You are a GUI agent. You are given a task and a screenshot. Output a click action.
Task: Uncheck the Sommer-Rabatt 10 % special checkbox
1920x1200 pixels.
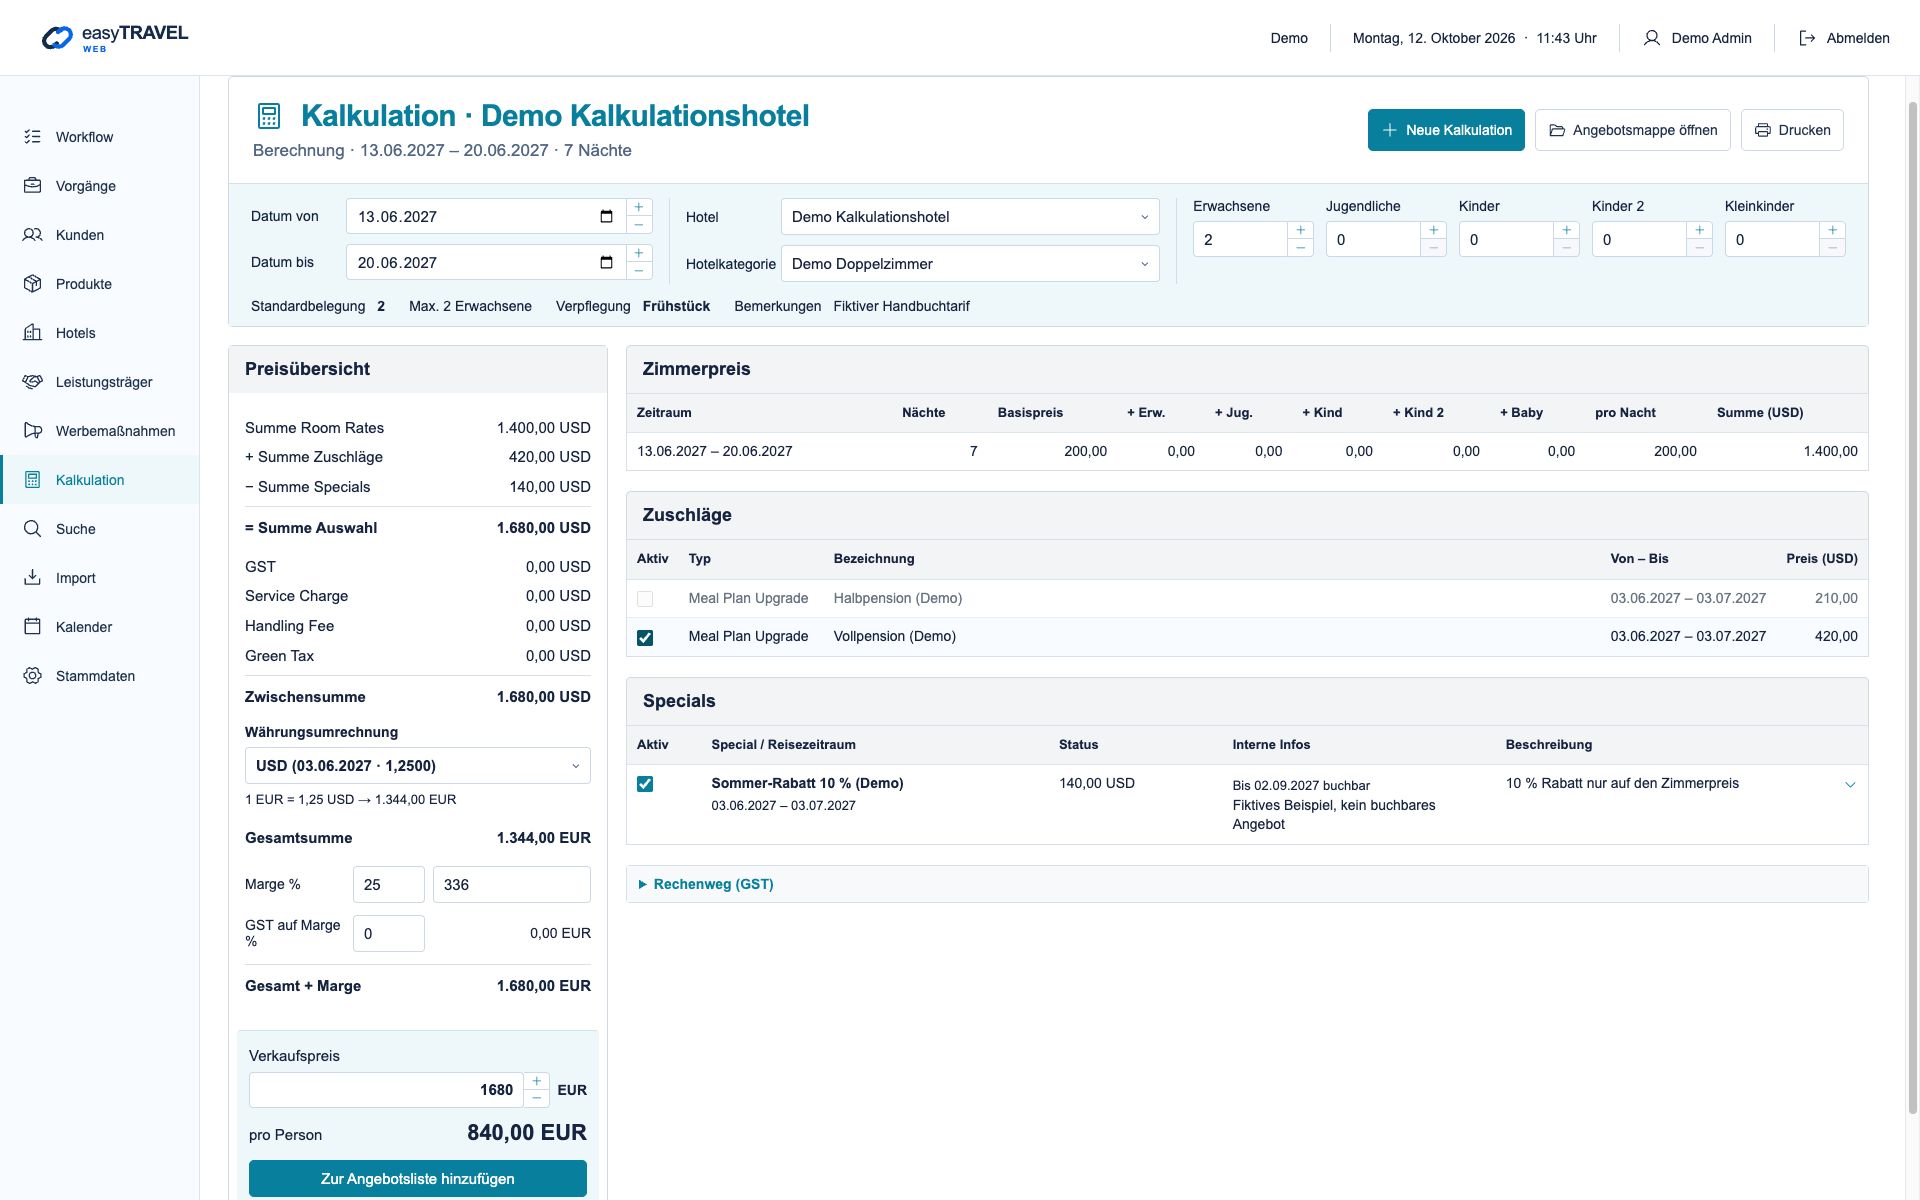(x=645, y=784)
